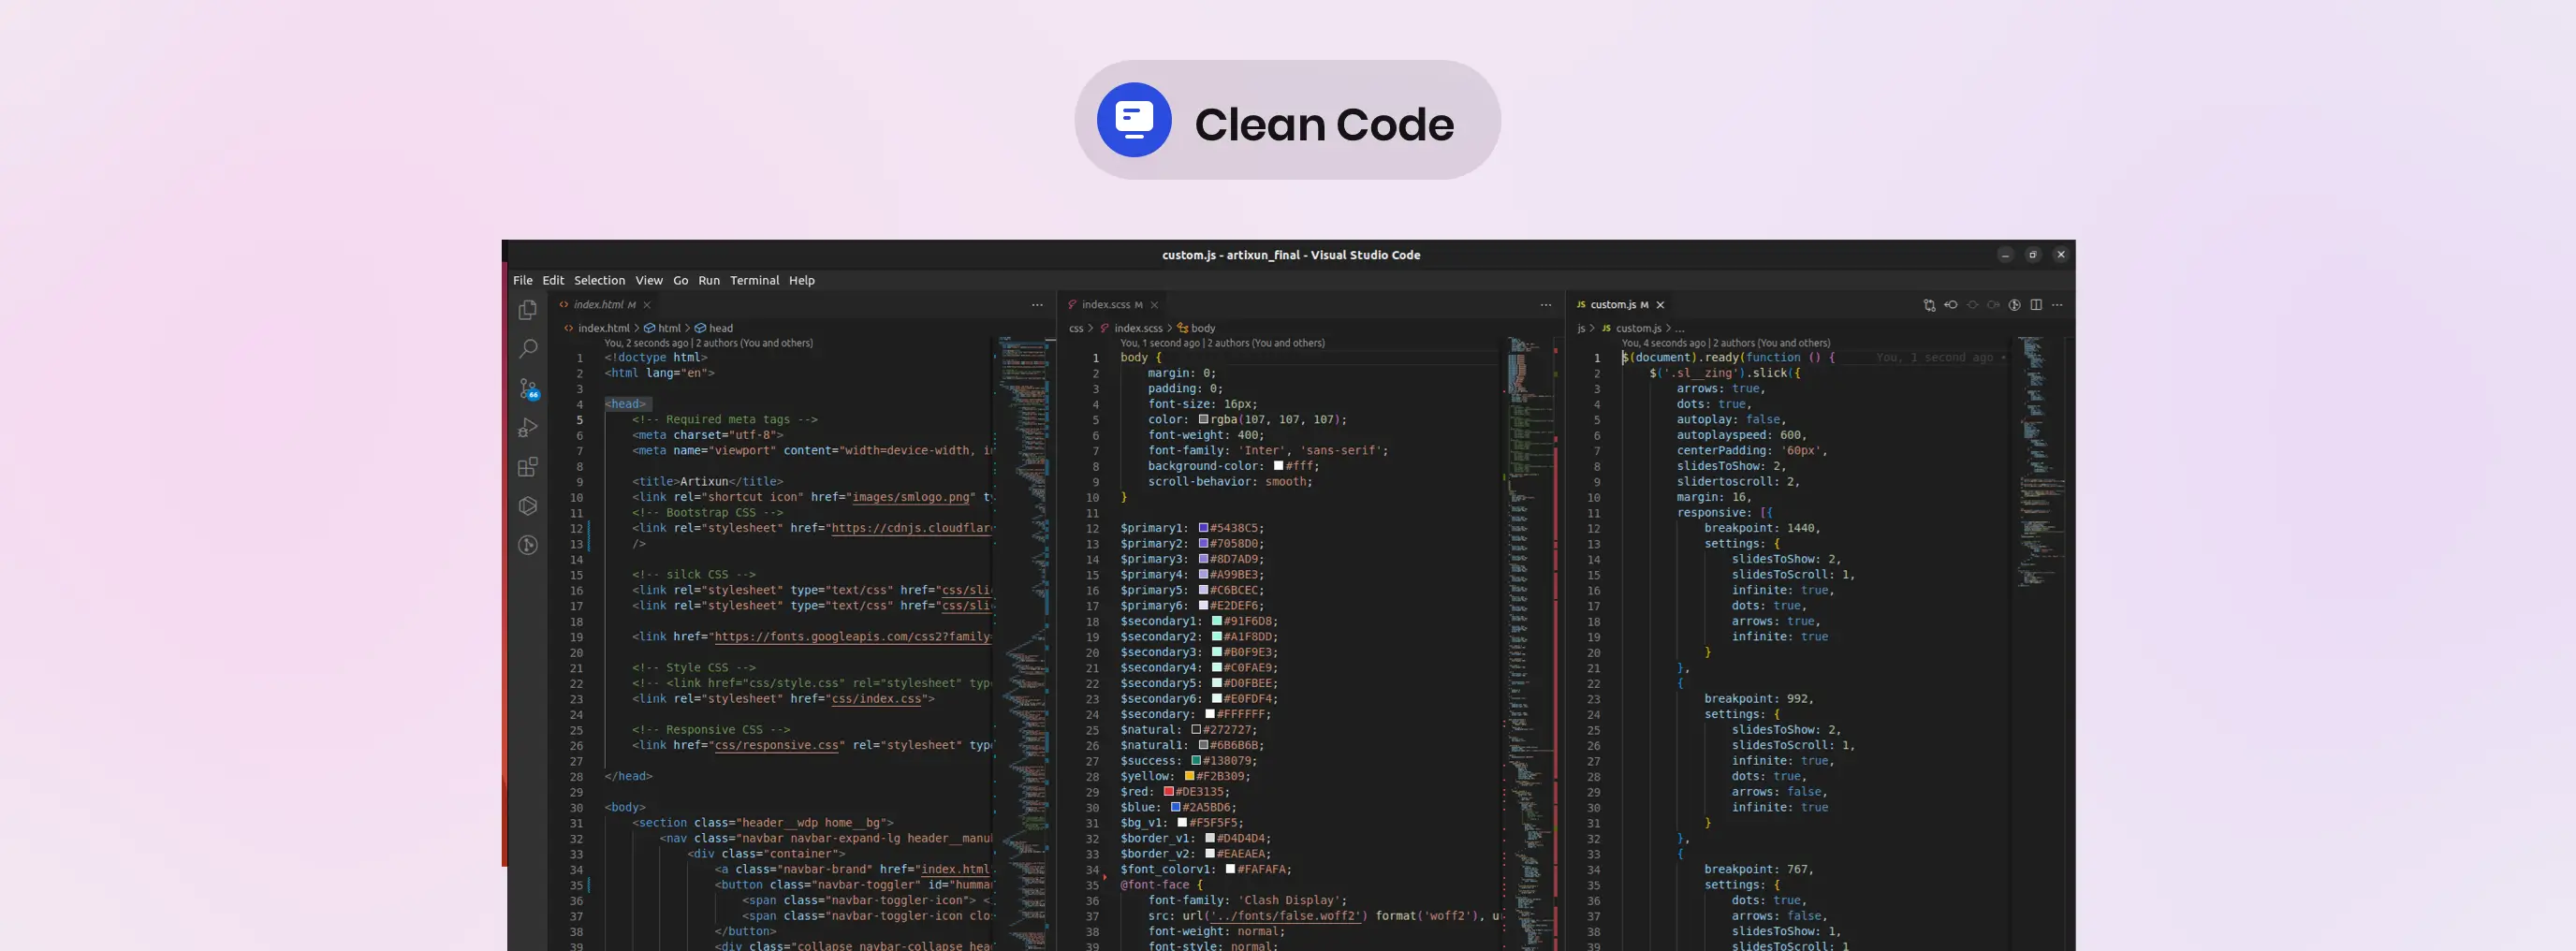The image size is (2576, 951).
Task: Toggle file blame circular git icon in toolbar
Action: point(2015,305)
